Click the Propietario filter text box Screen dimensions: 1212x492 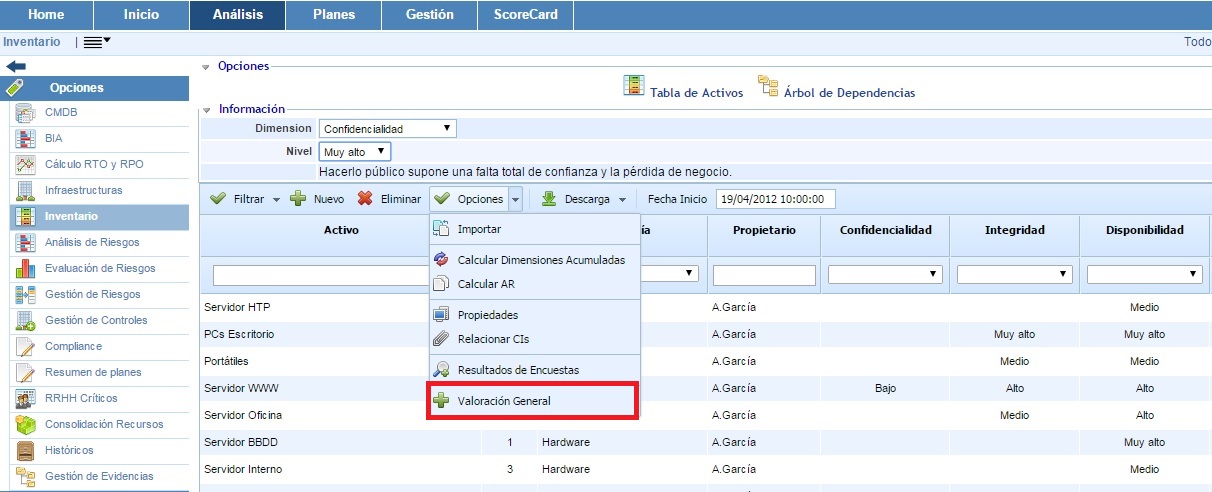pyautogui.click(x=764, y=273)
